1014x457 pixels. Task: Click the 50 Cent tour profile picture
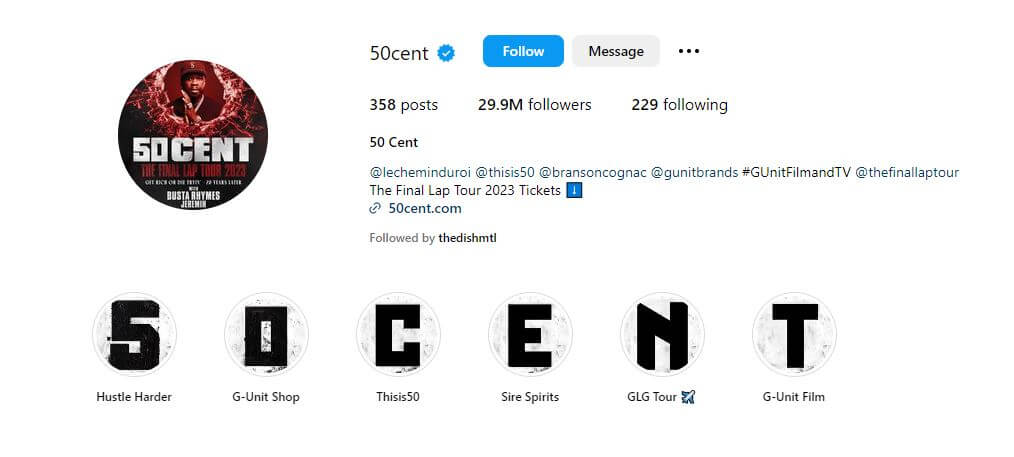pos(193,134)
